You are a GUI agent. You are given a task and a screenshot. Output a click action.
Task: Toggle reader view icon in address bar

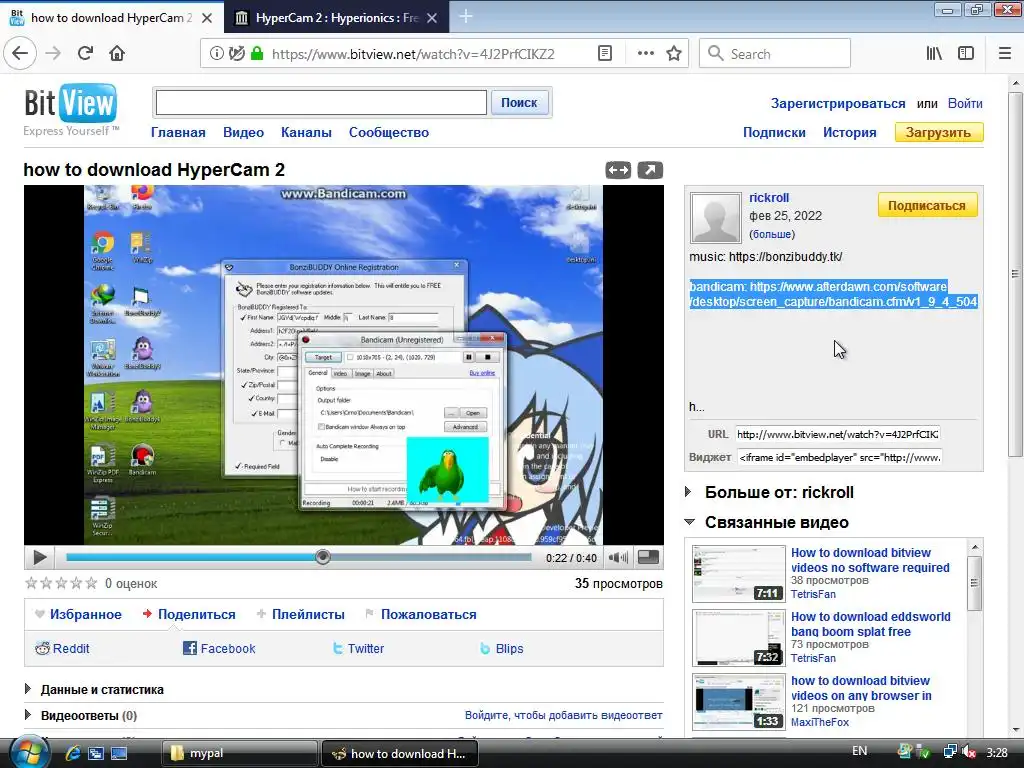tap(605, 54)
